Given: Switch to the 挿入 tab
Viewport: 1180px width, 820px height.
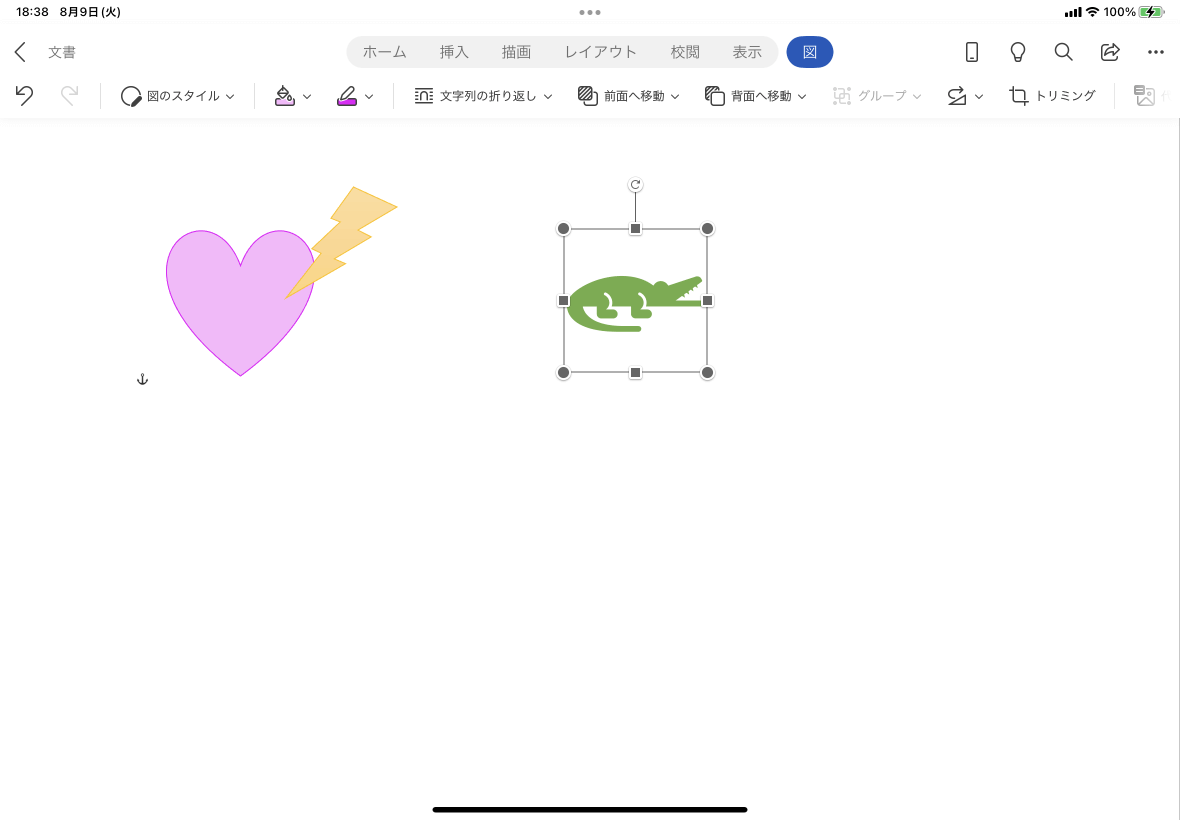Looking at the screenshot, I should coord(454,52).
